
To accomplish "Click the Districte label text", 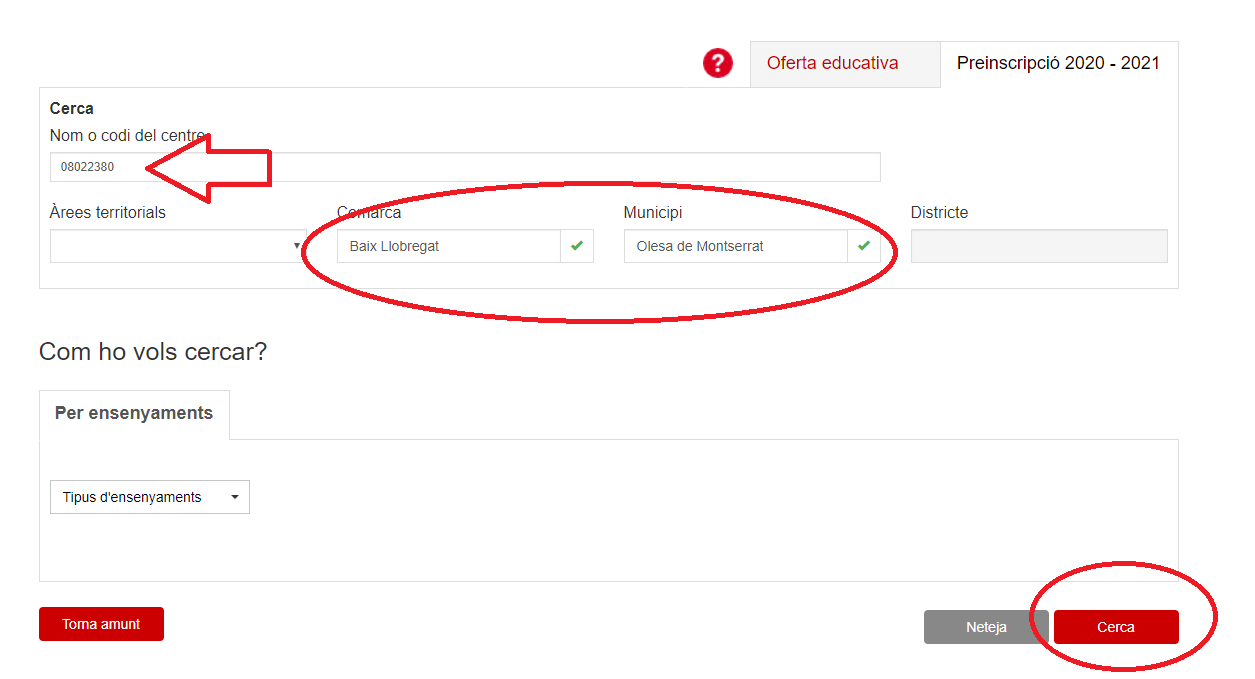I will (939, 213).
